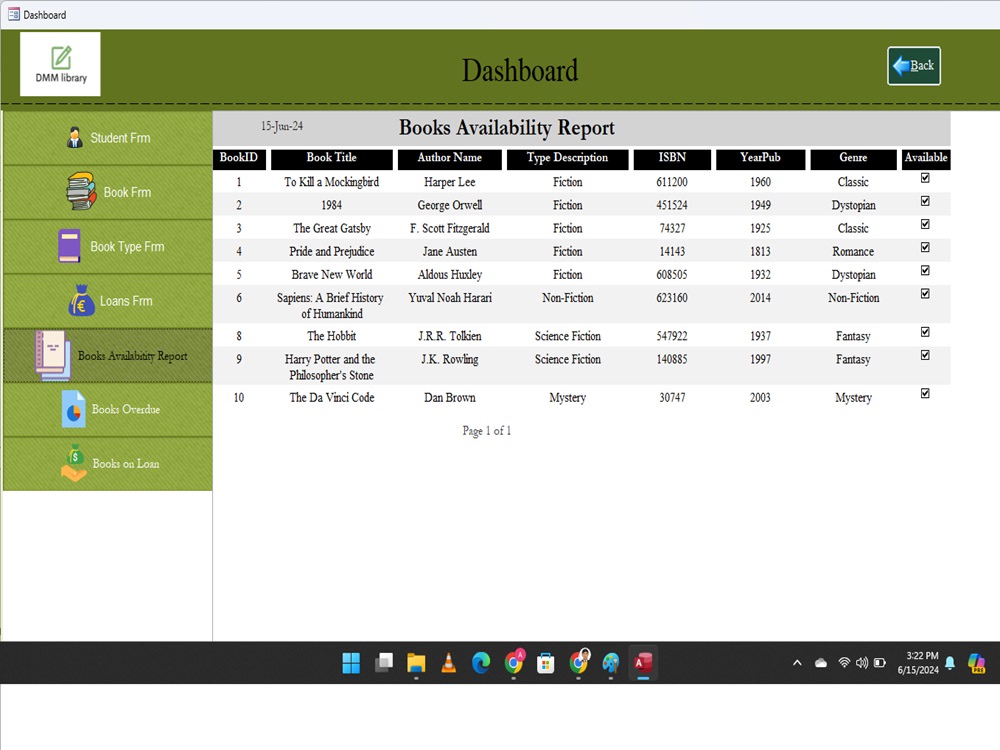Click the stacked books icon
The image size is (1000, 750).
tap(81, 191)
